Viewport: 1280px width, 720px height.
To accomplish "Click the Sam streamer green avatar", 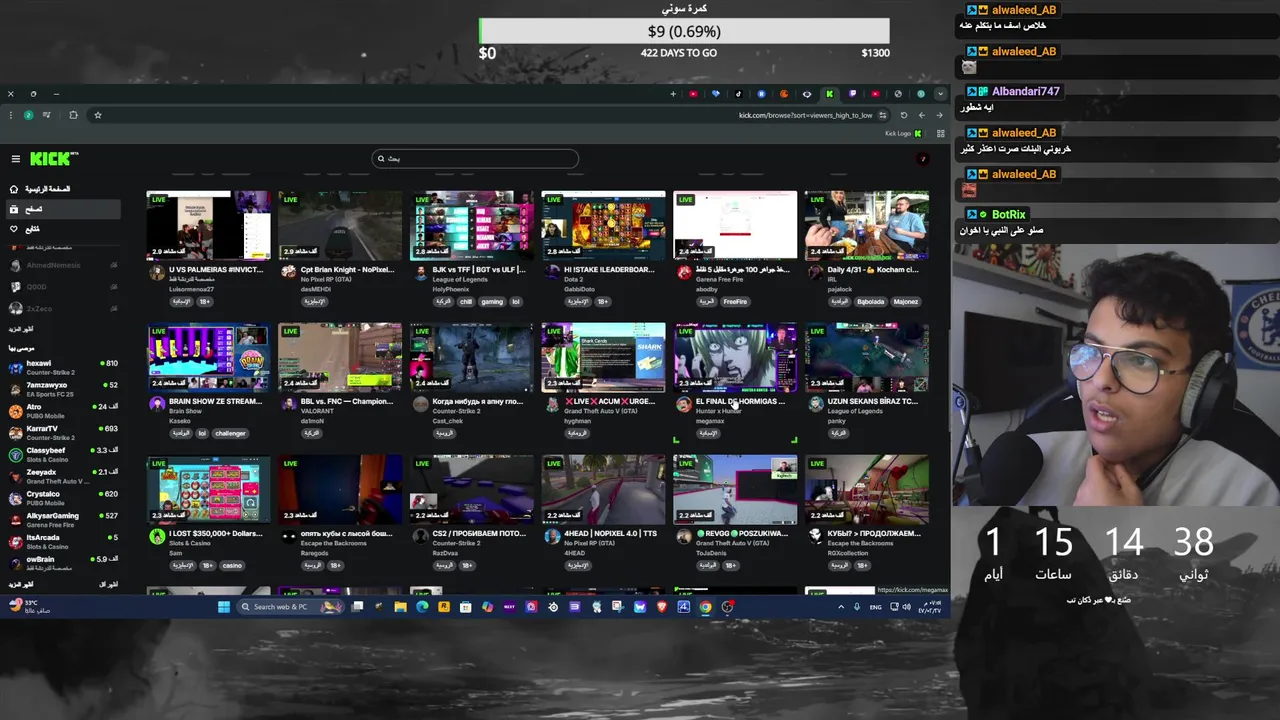I will pyautogui.click(x=157, y=536).
